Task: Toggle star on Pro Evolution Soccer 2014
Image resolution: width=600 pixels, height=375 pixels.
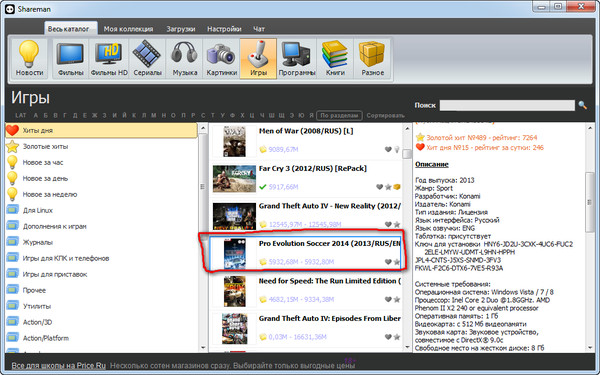Action: pyautogui.click(x=397, y=262)
